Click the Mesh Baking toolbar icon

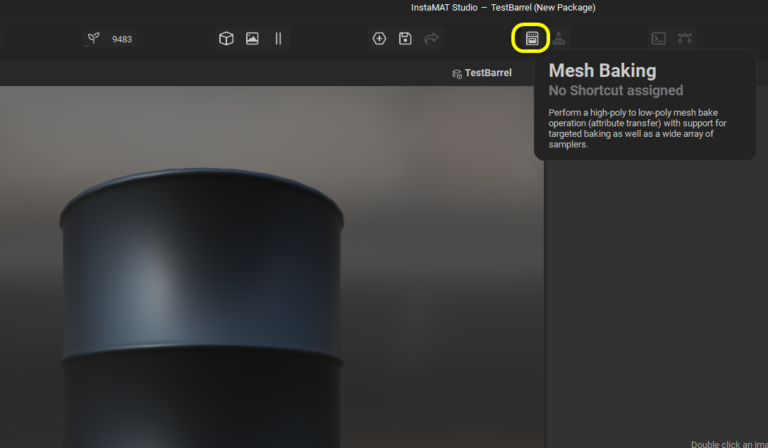click(531, 39)
